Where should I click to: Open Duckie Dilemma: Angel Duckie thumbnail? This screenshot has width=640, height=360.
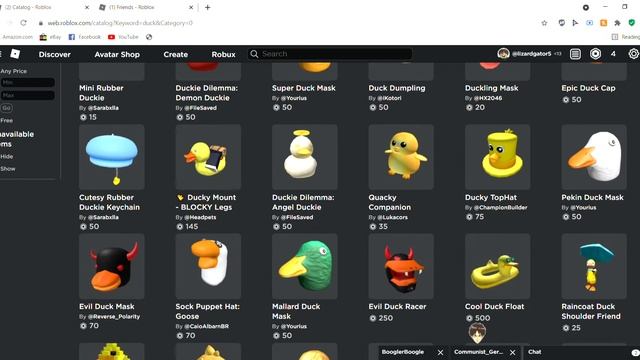click(x=304, y=157)
